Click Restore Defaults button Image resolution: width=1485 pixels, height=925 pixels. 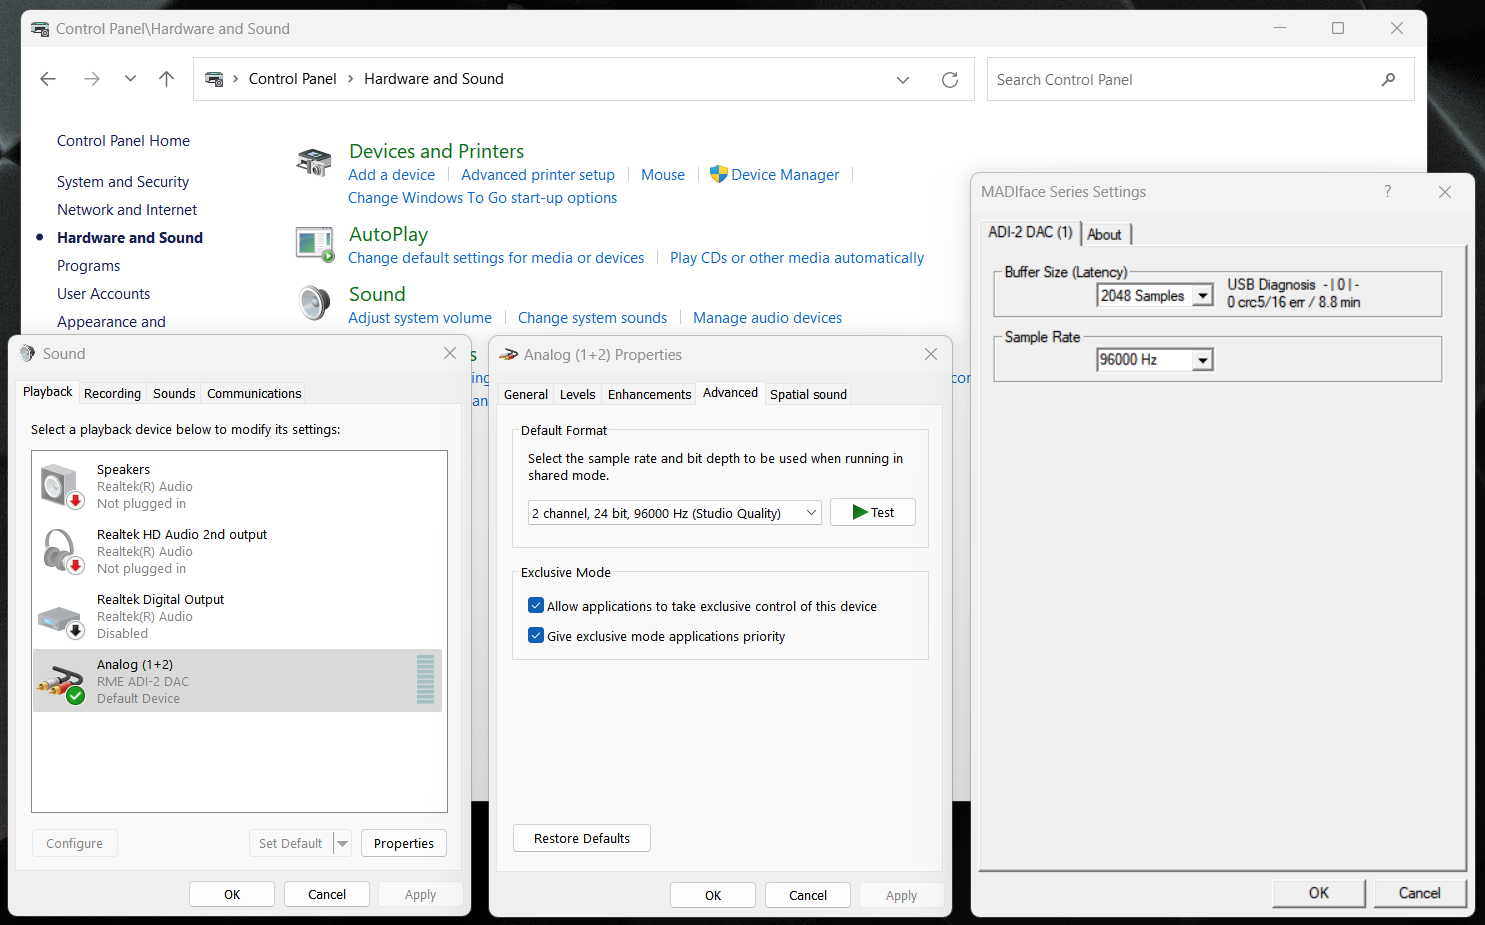pos(582,838)
